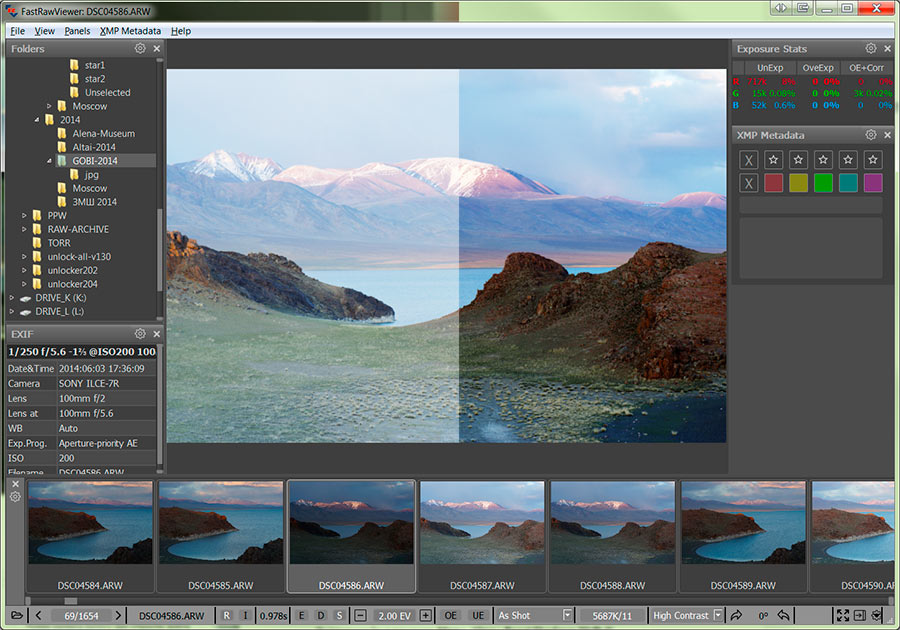Expand the PPW folder in the tree
The image size is (900, 630).
pos(24,215)
